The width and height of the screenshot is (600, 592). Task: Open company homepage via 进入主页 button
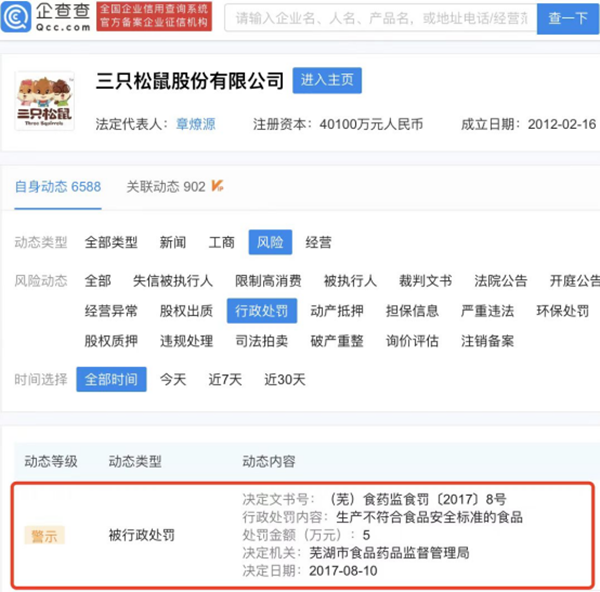327,81
